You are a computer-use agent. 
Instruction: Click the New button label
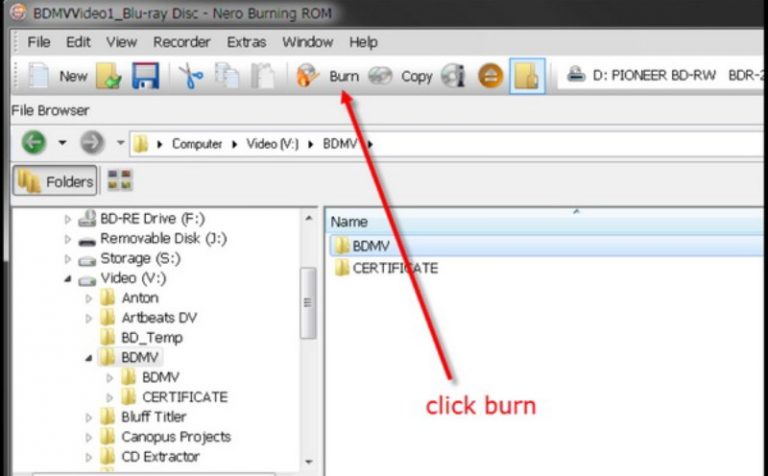[73, 76]
